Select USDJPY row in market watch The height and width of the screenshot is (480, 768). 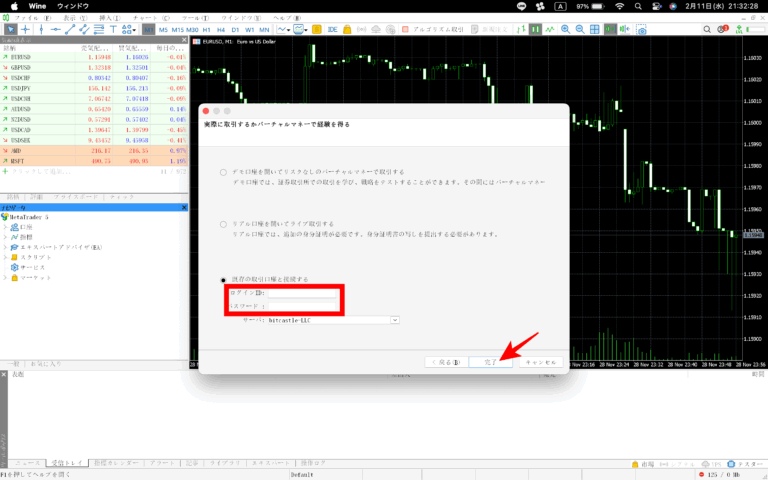click(94, 88)
